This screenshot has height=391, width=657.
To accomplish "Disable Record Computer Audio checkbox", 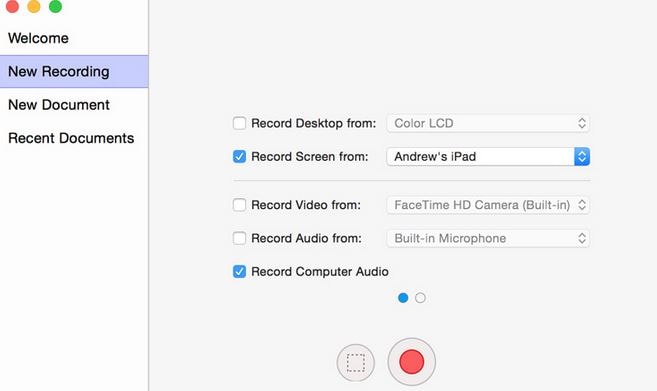I will [x=239, y=272].
